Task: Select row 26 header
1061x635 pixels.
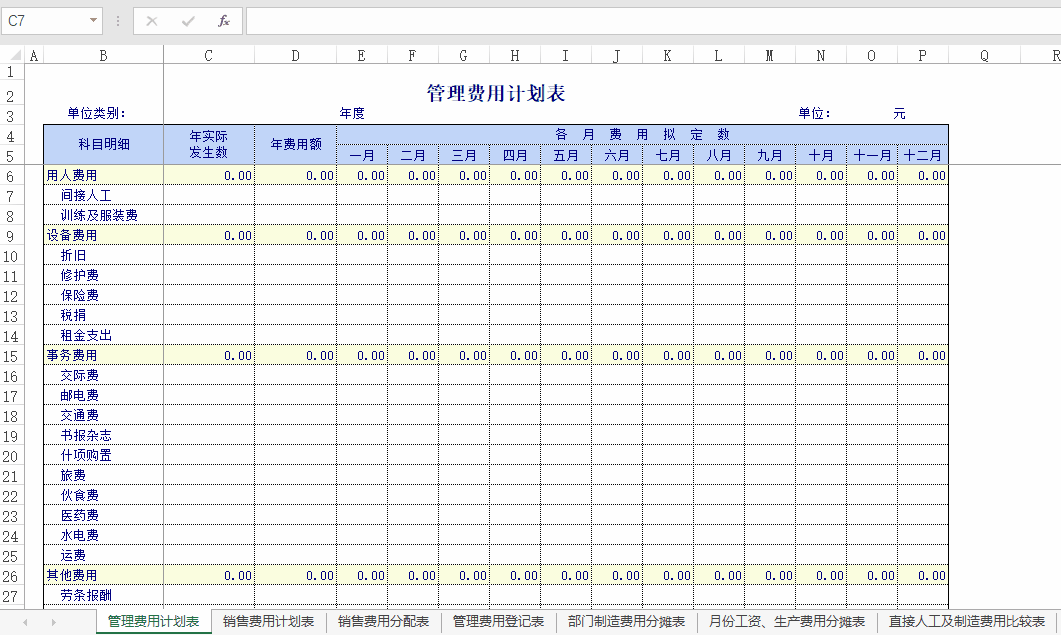Action: pos(10,576)
